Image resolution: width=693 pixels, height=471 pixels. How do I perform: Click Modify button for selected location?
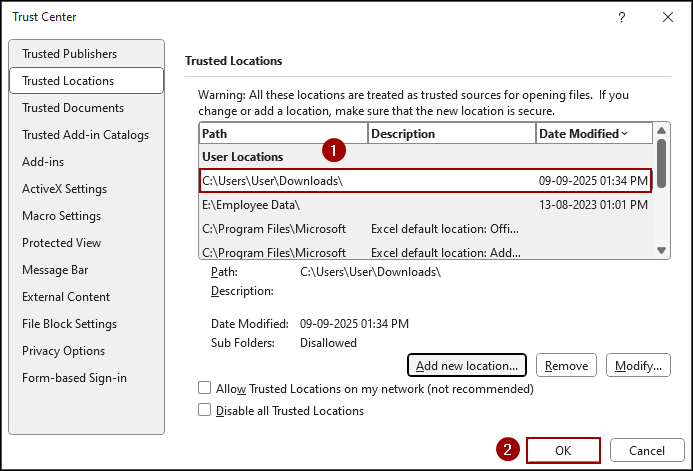click(x=638, y=365)
